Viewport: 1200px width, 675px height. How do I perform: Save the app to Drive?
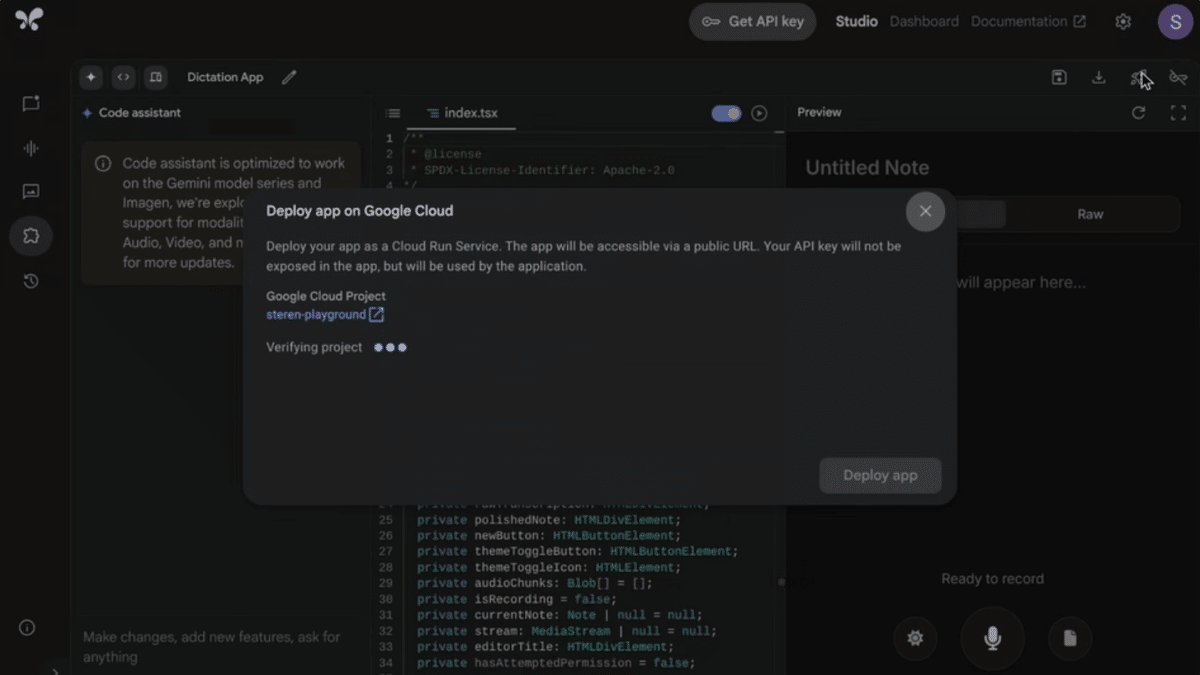point(1059,76)
